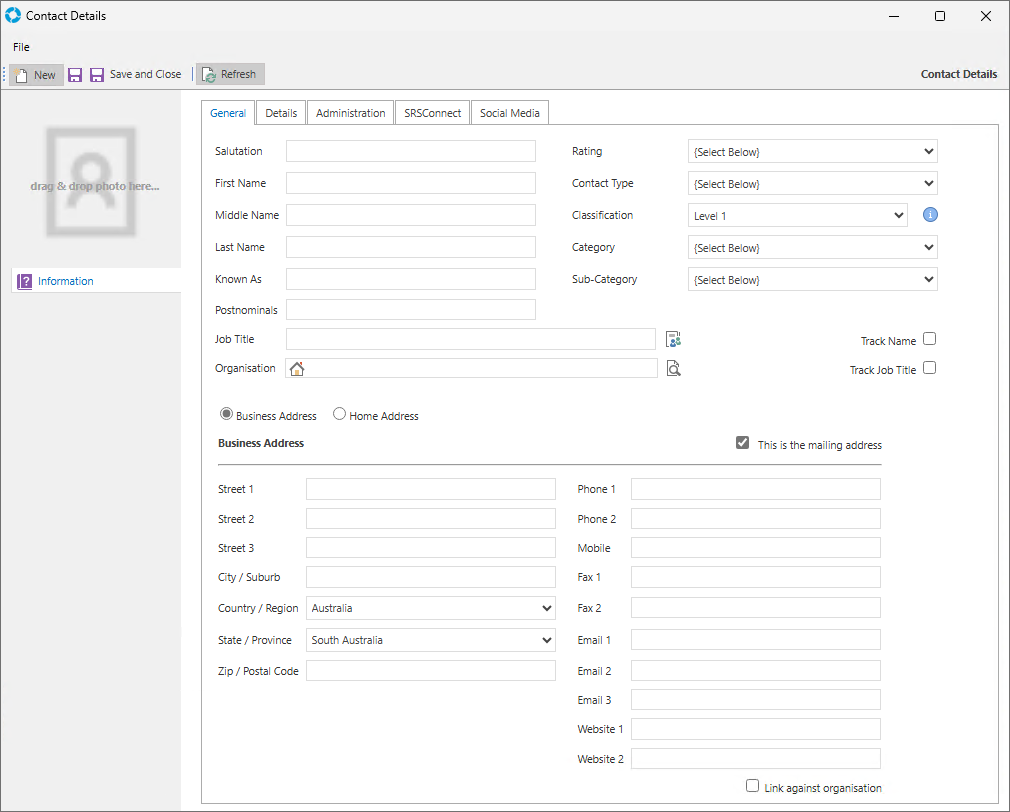
Task: Open the State / Province dropdown
Action: [x=431, y=640]
